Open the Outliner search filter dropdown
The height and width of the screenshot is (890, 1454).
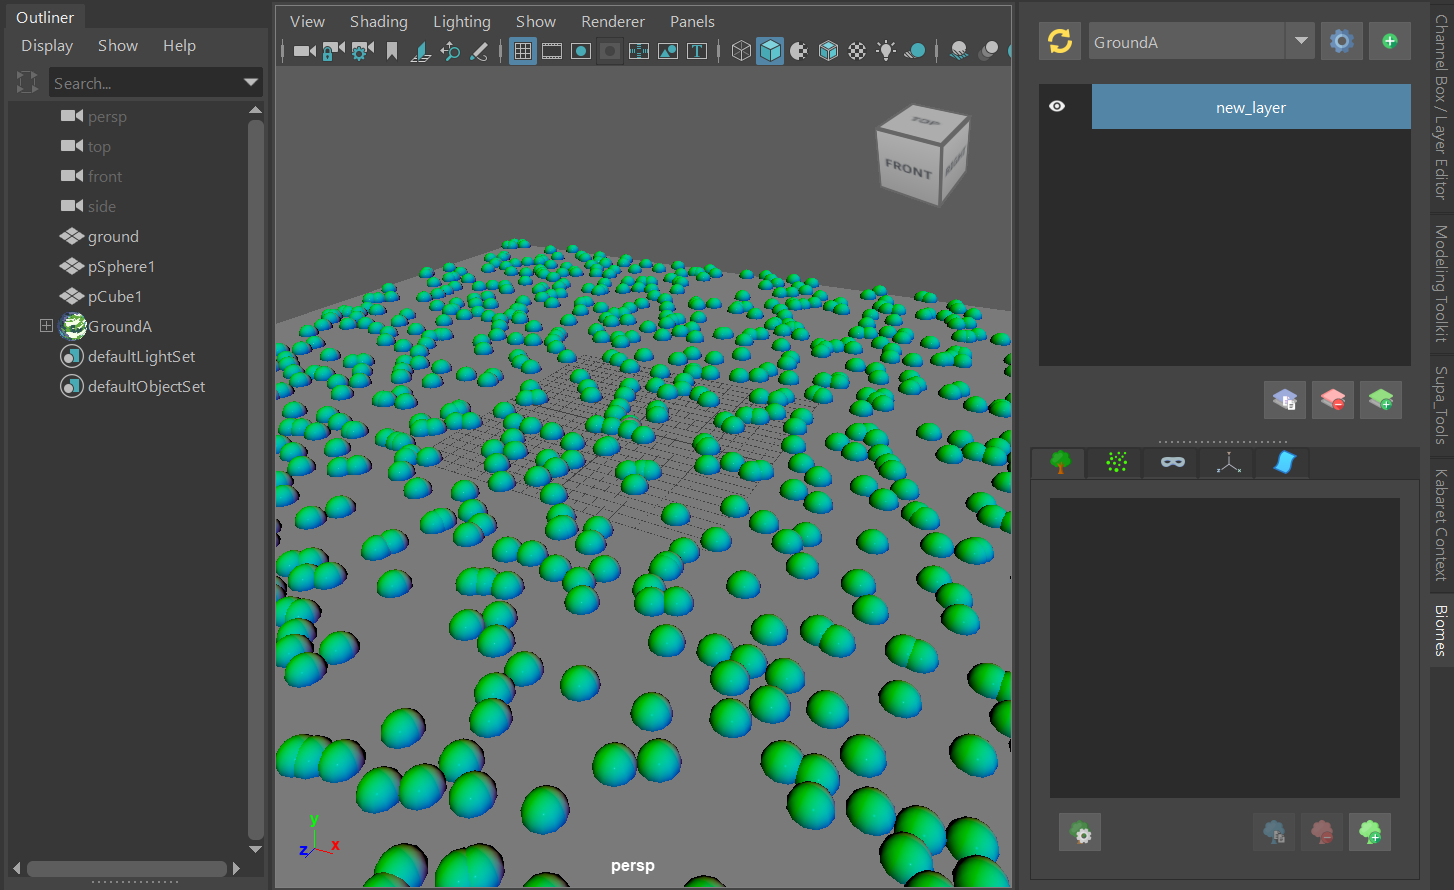251,83
